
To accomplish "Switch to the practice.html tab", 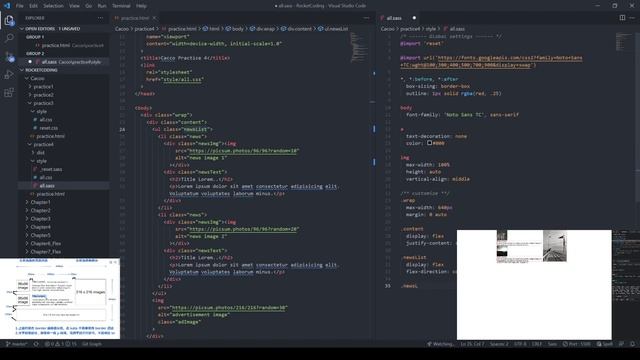I will (135, 18).
